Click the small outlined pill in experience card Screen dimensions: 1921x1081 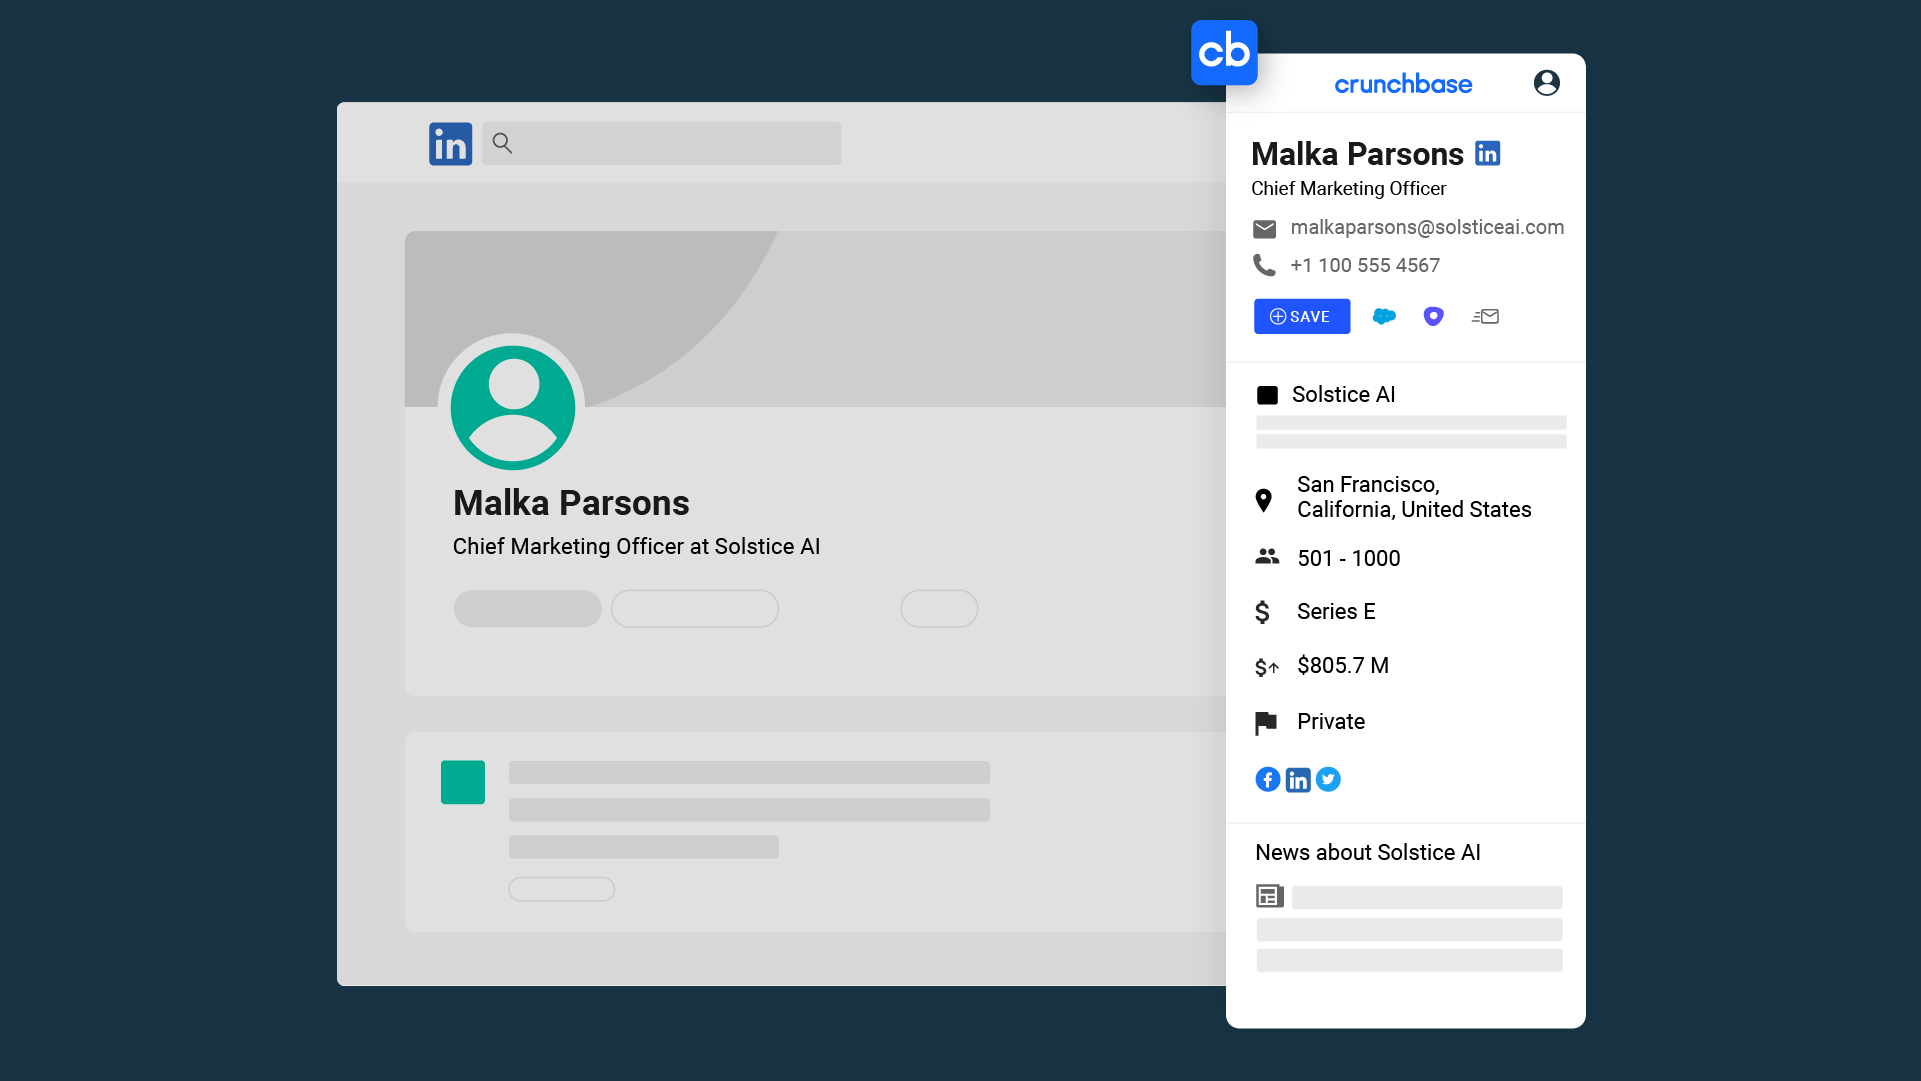click(562, 889)
